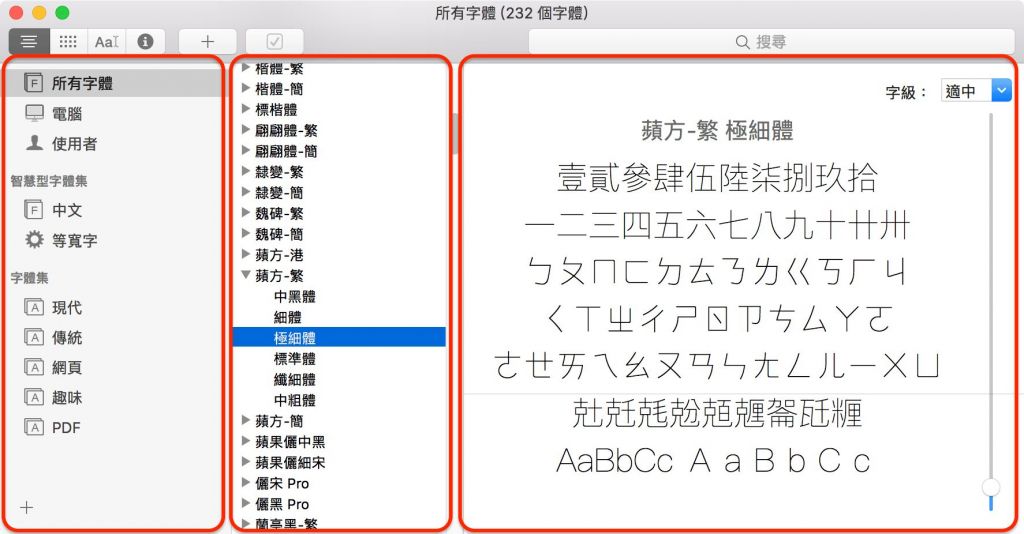Select the highlighted 極細體 typeface

tap(340, 338)
